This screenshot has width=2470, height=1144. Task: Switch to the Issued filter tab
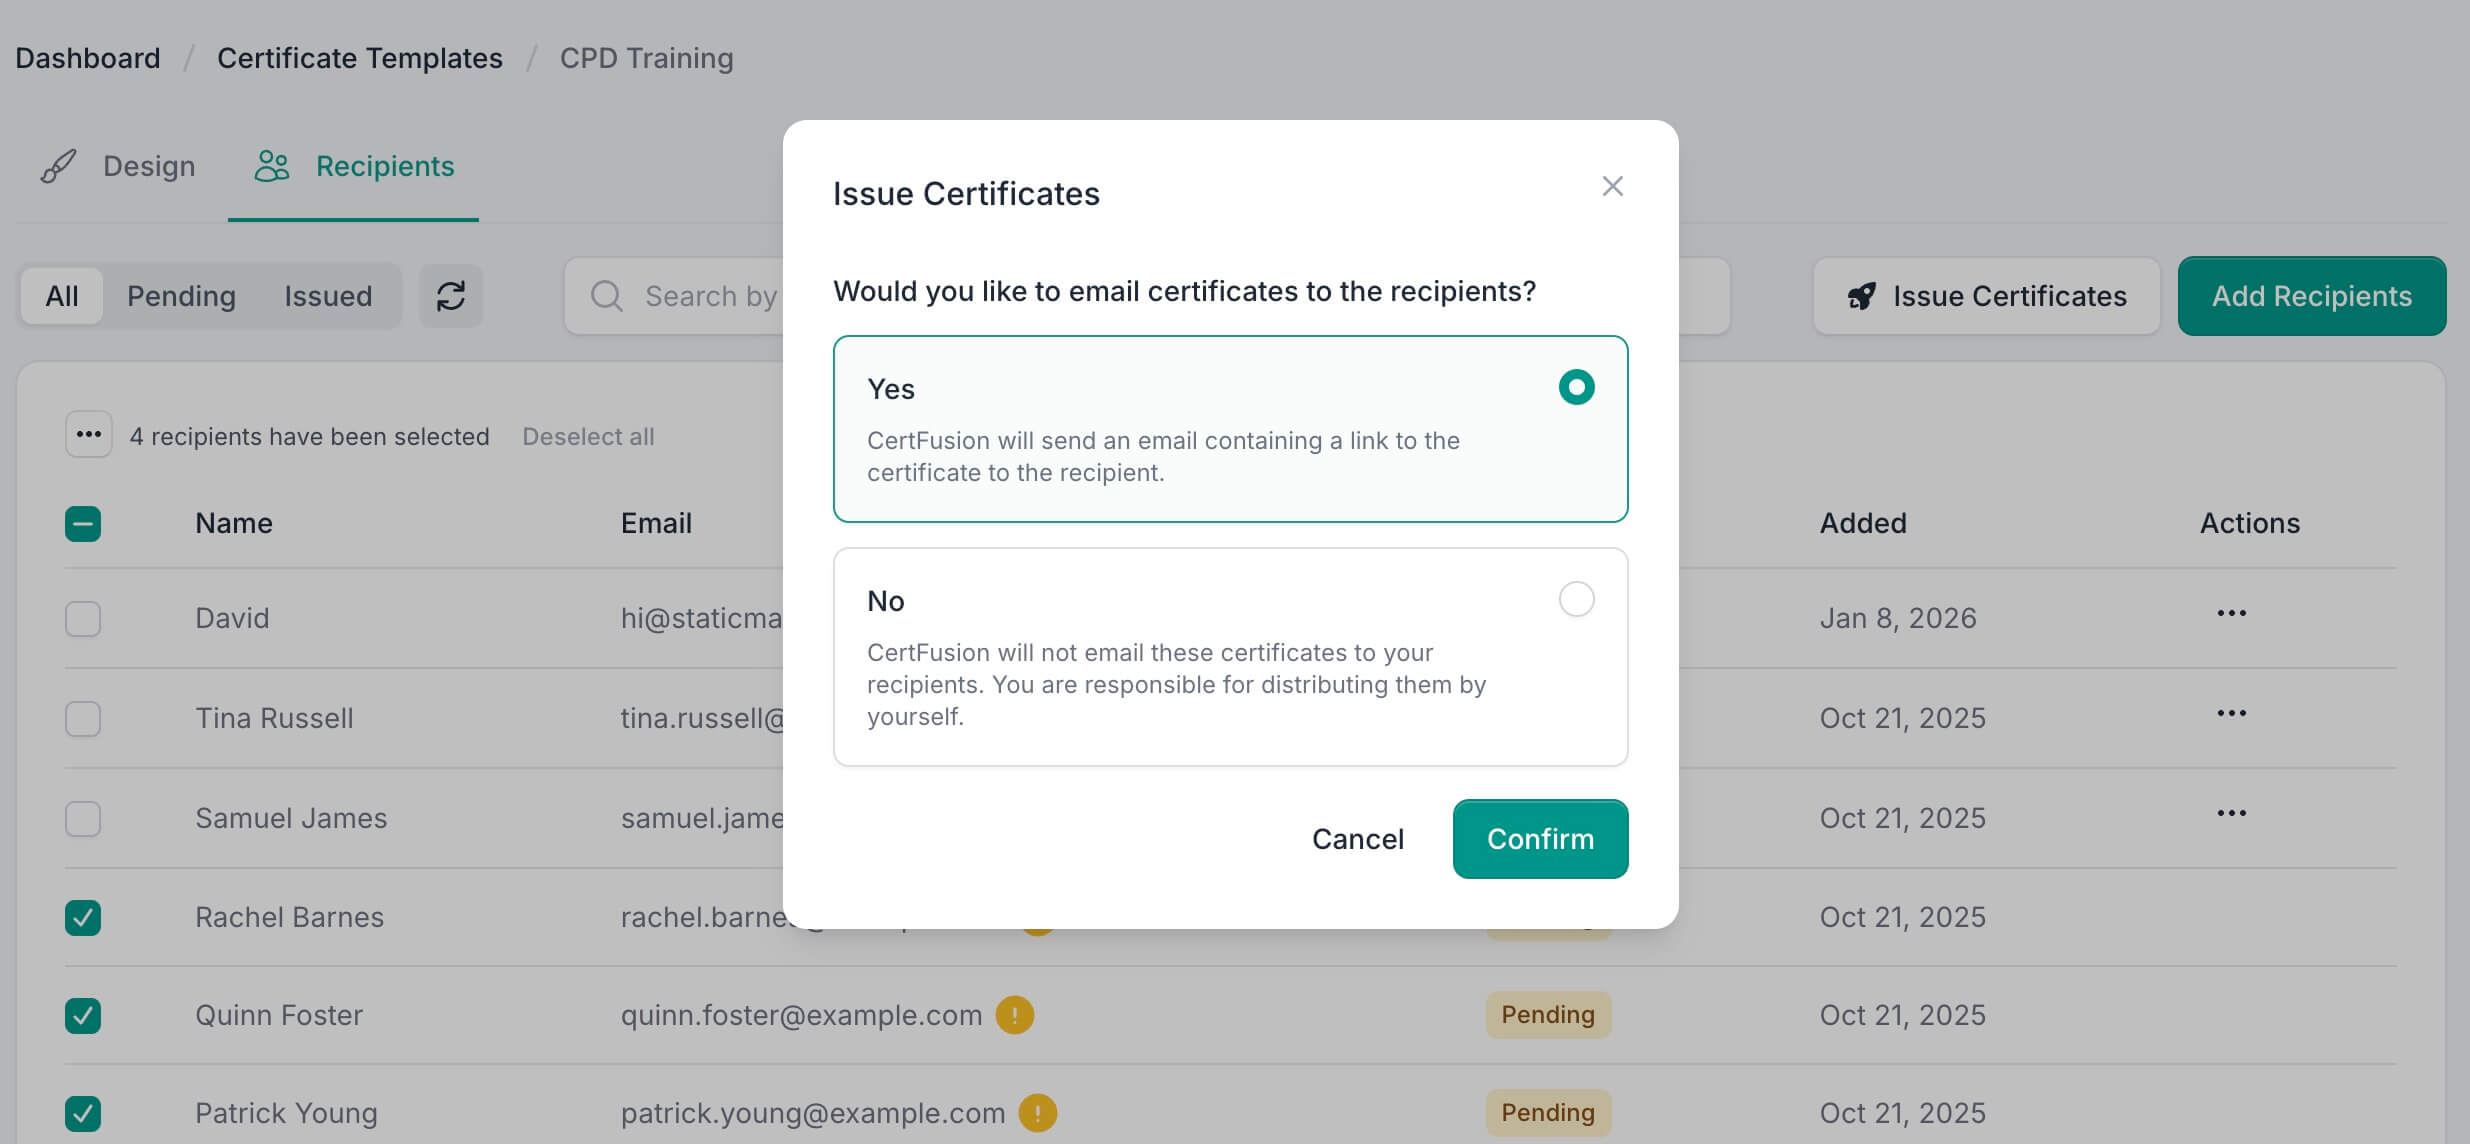click(x=328, y=296)
